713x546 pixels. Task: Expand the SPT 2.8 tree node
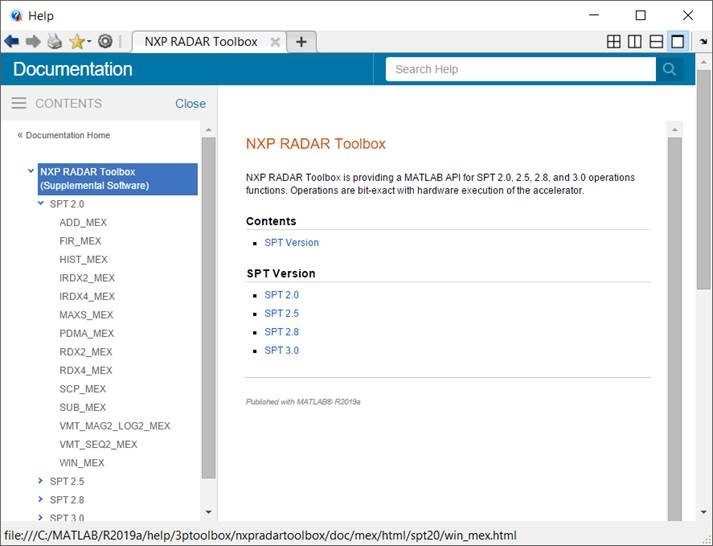click(x=40, y=499)
